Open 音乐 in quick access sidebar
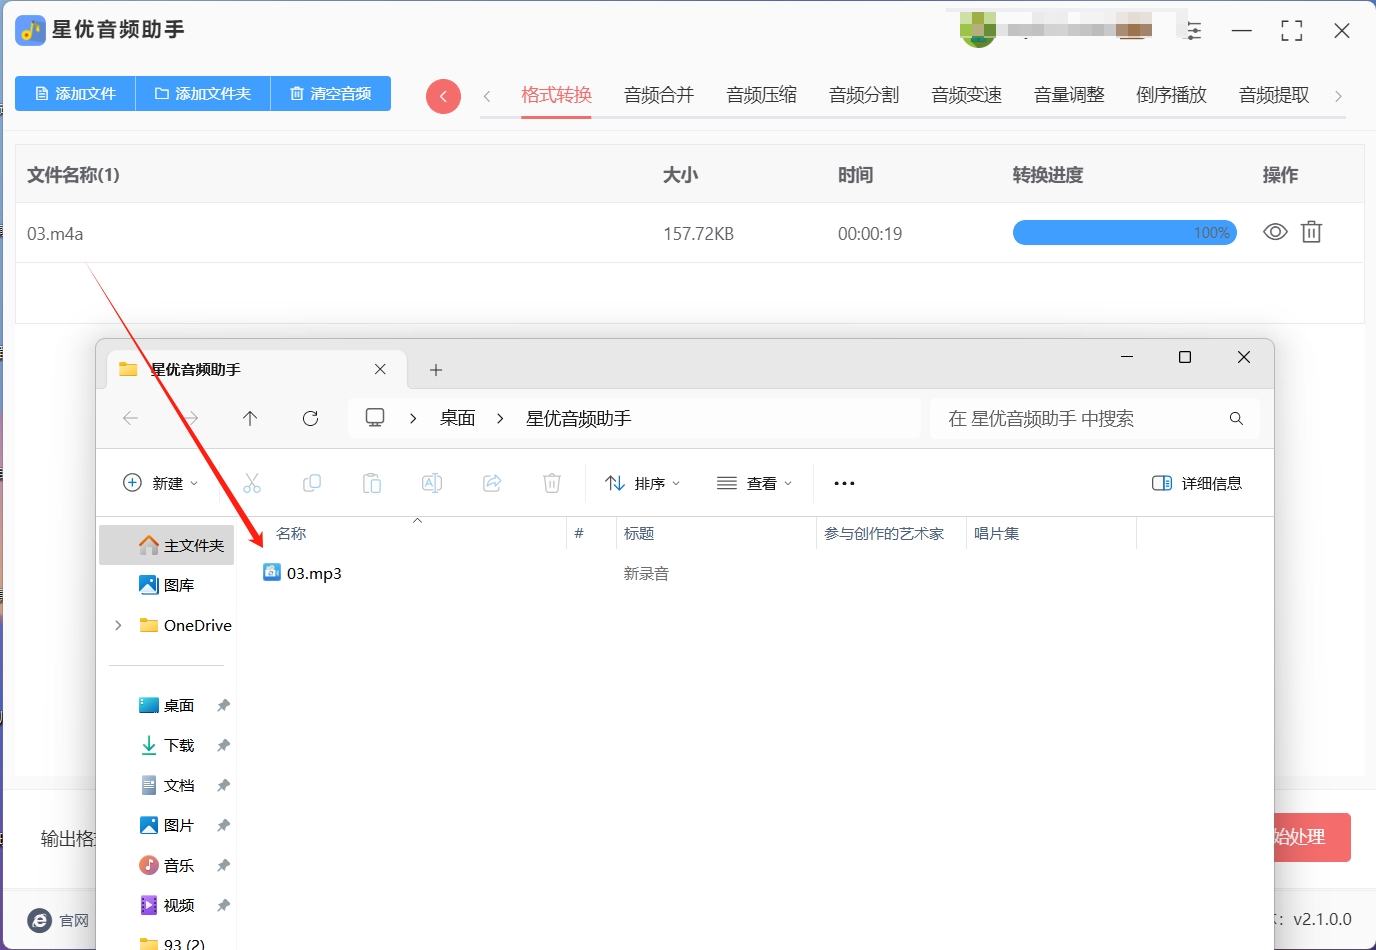 tap(167, 865)
